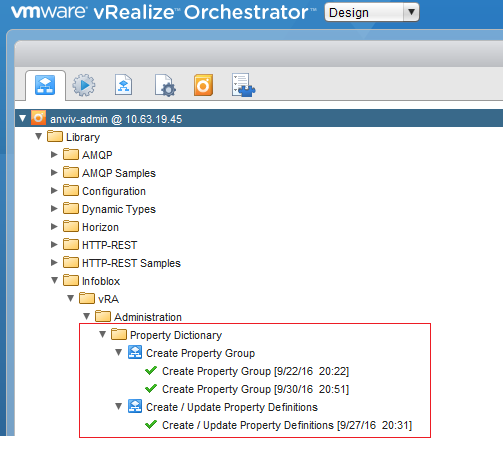Screen dimensions: 503x451
Task: Click the Create Property Group workflow icon
Action: pos(135,352)
